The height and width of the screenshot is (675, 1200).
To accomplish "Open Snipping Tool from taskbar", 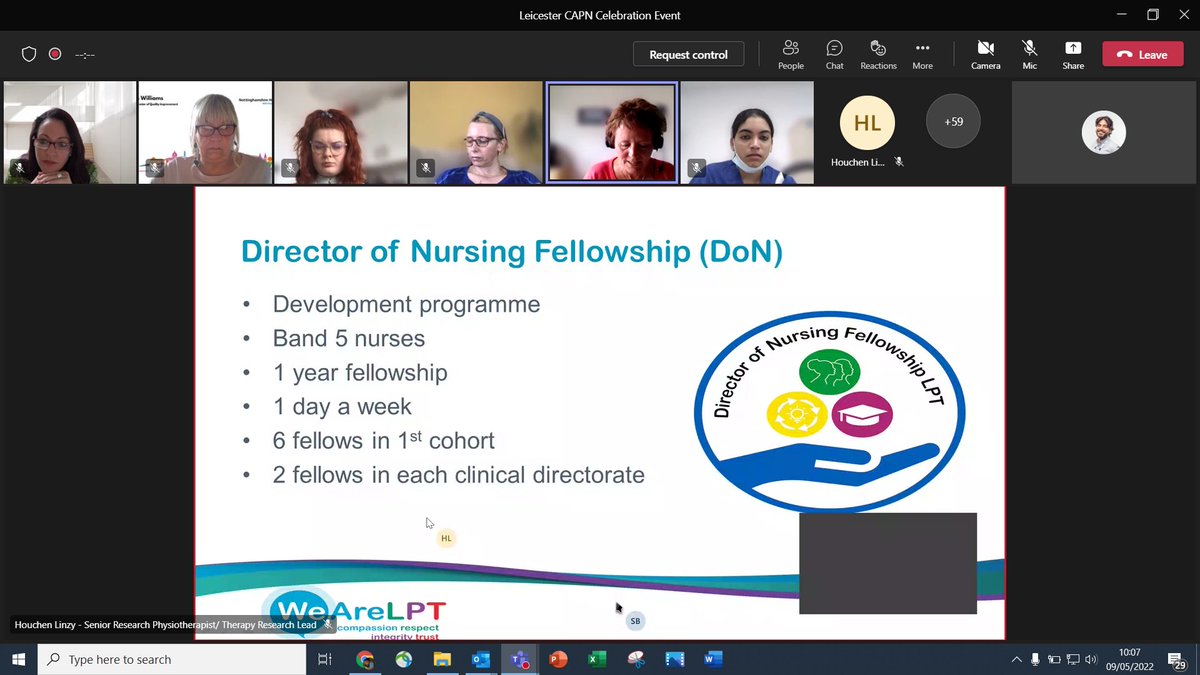I will [x=636, y=659].
